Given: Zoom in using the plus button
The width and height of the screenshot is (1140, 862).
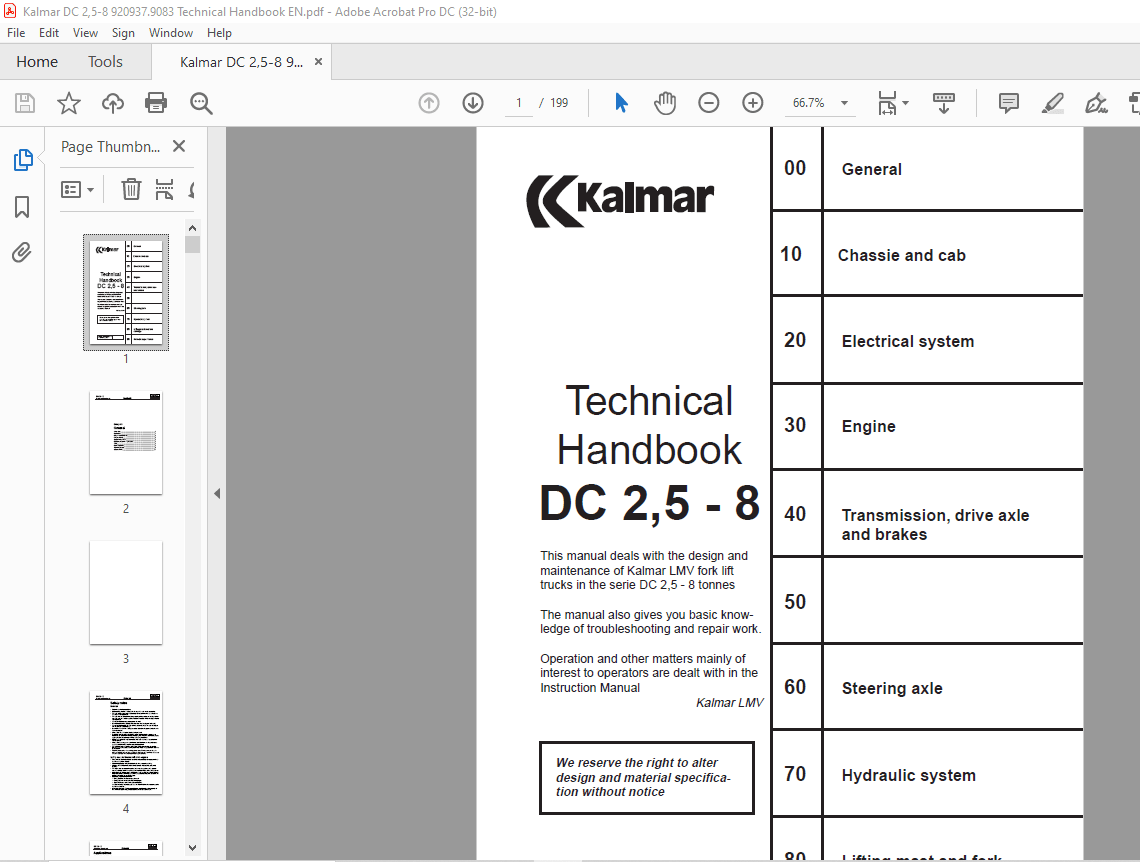Looking at the screenshot, I should tap(752, 102).
